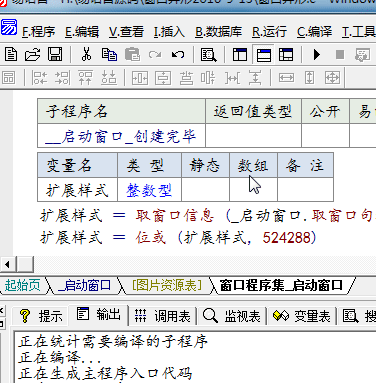Switch to the [图片资源表] tab
The image size is (376, 383).
click(x=167, y=285)
